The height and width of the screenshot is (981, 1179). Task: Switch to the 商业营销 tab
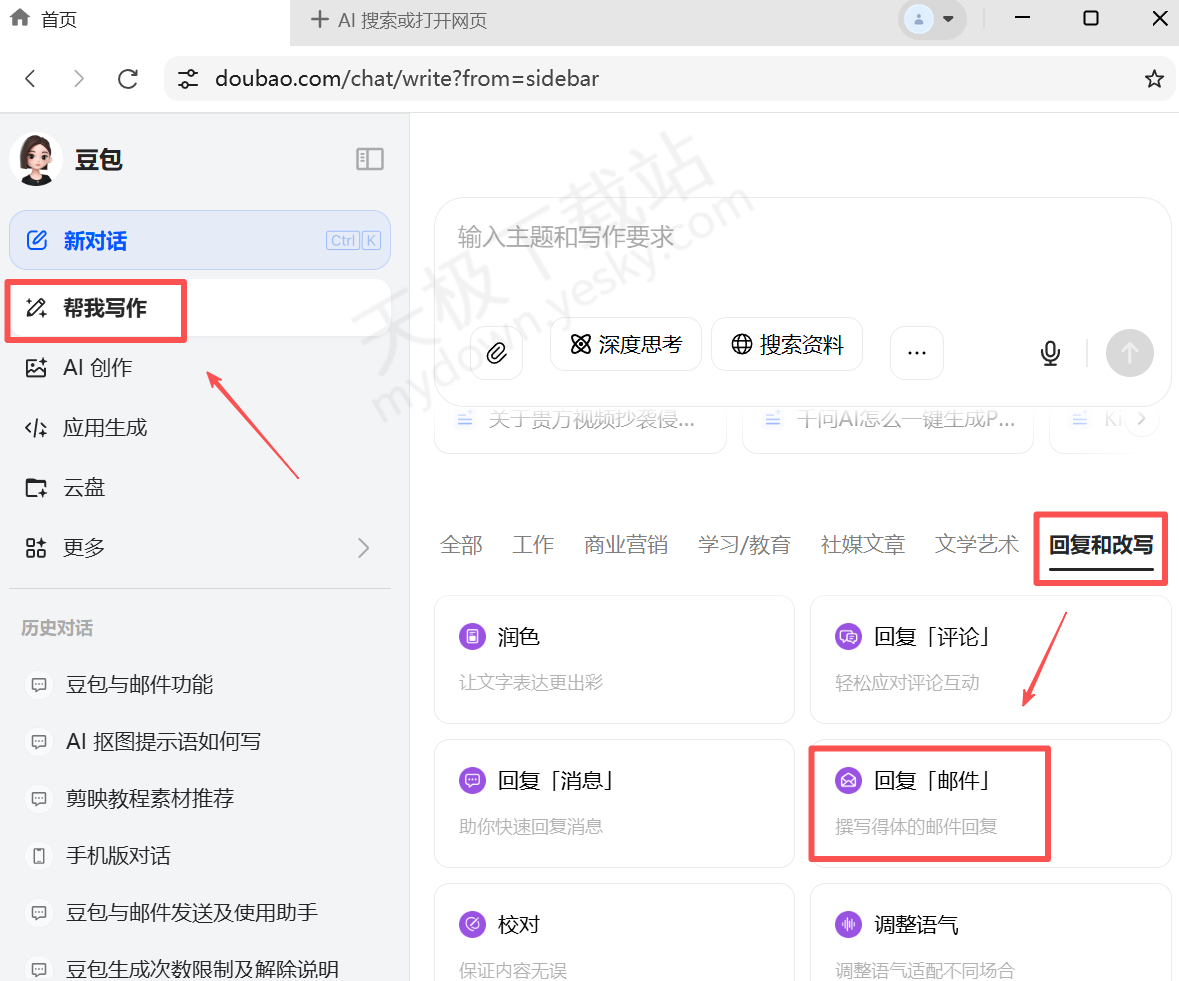[625, 544]
